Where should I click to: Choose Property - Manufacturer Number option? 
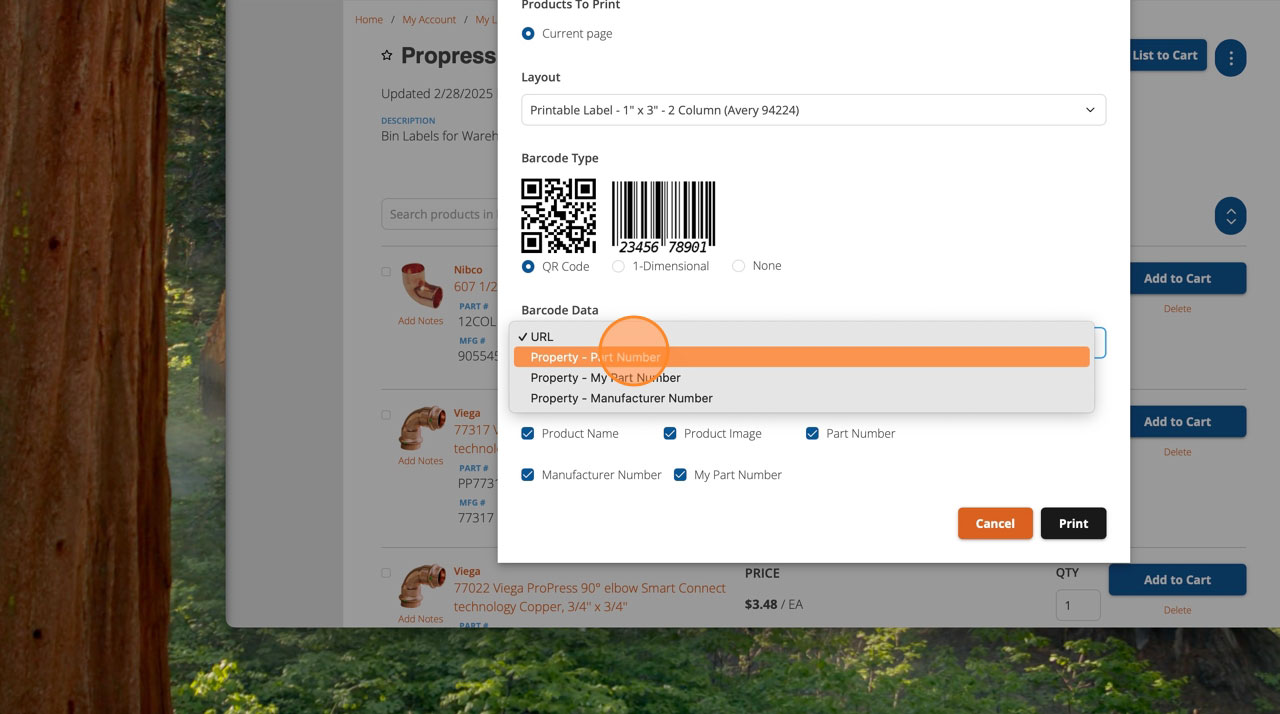tap(801, 398)
